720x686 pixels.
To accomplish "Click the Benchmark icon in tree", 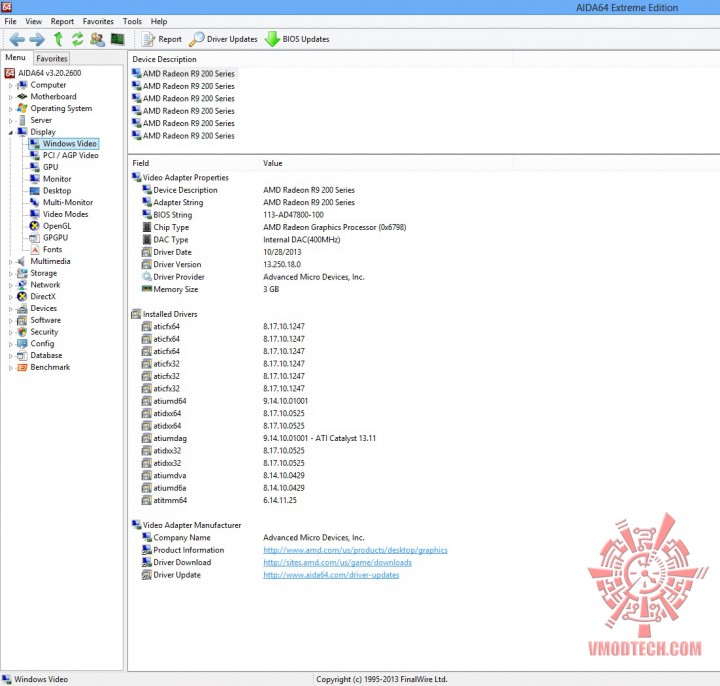I will tap(22, 367).
